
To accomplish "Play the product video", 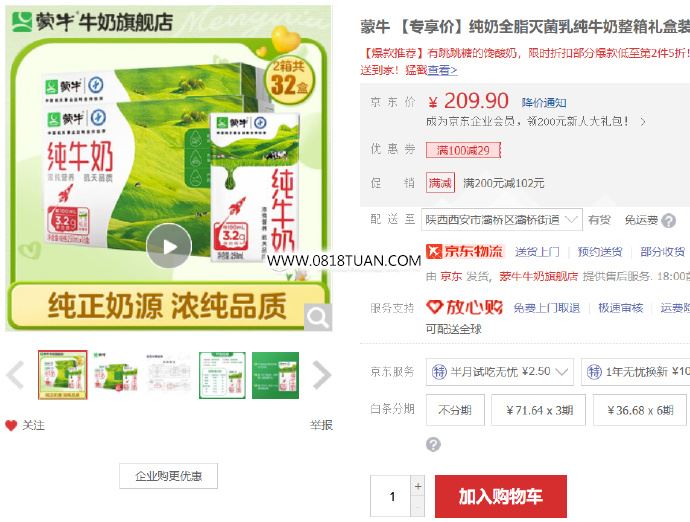I will (x=169, y=246).
